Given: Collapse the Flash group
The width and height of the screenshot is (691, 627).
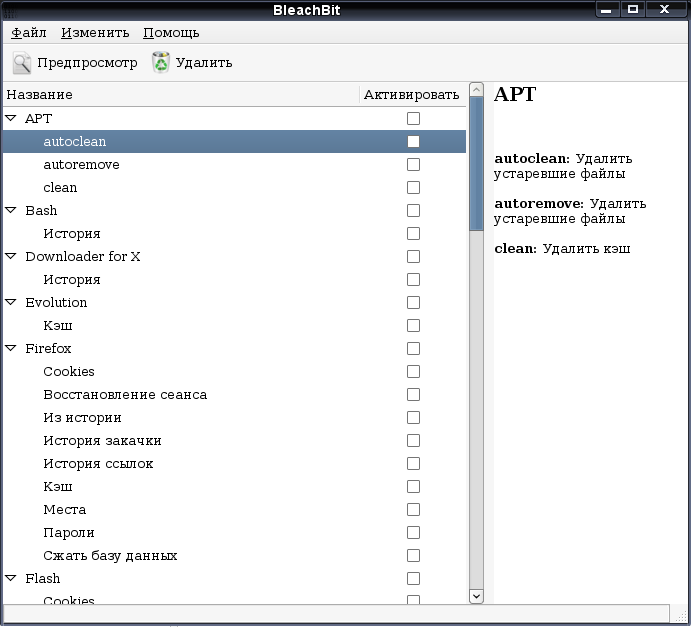Looking at the screenshot, I should (x=11, y=578).
